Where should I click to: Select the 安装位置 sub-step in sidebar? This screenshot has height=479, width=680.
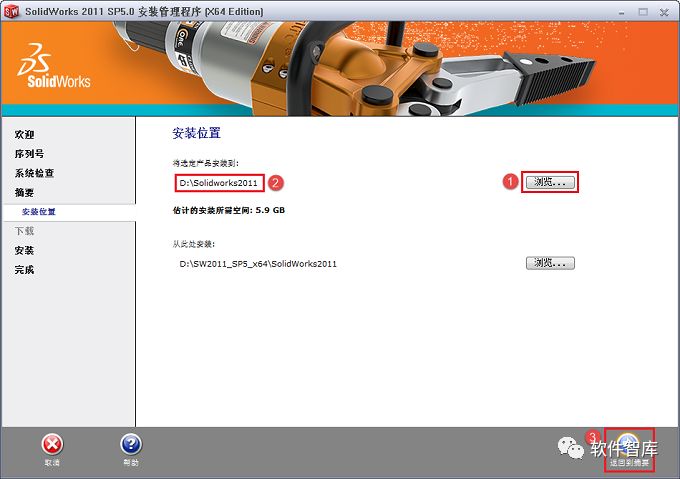(39, 212)
